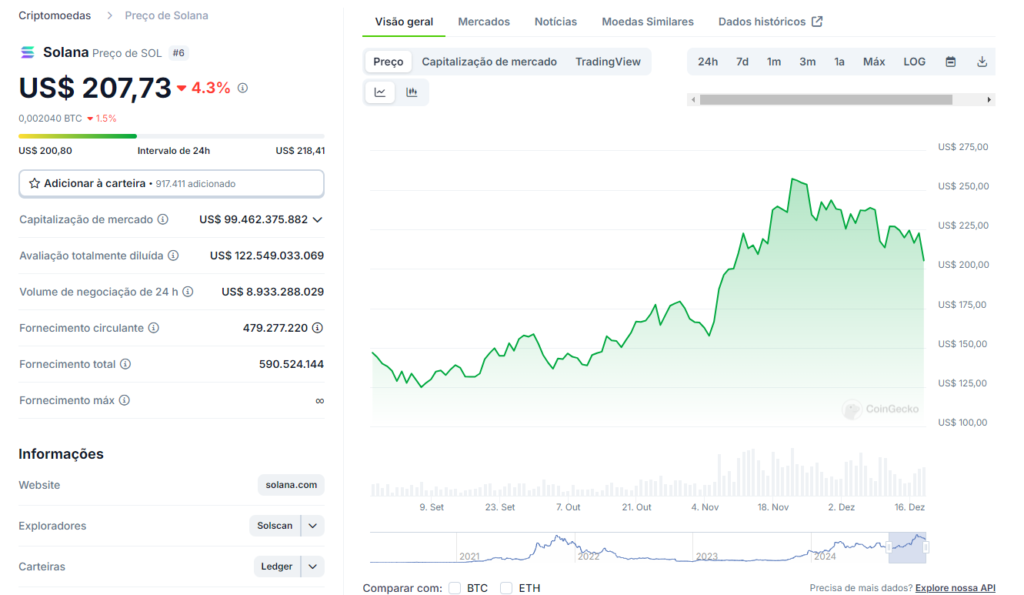Set chart range to 7d
This screenshot has height=595, width=1024.
[743, 61]
